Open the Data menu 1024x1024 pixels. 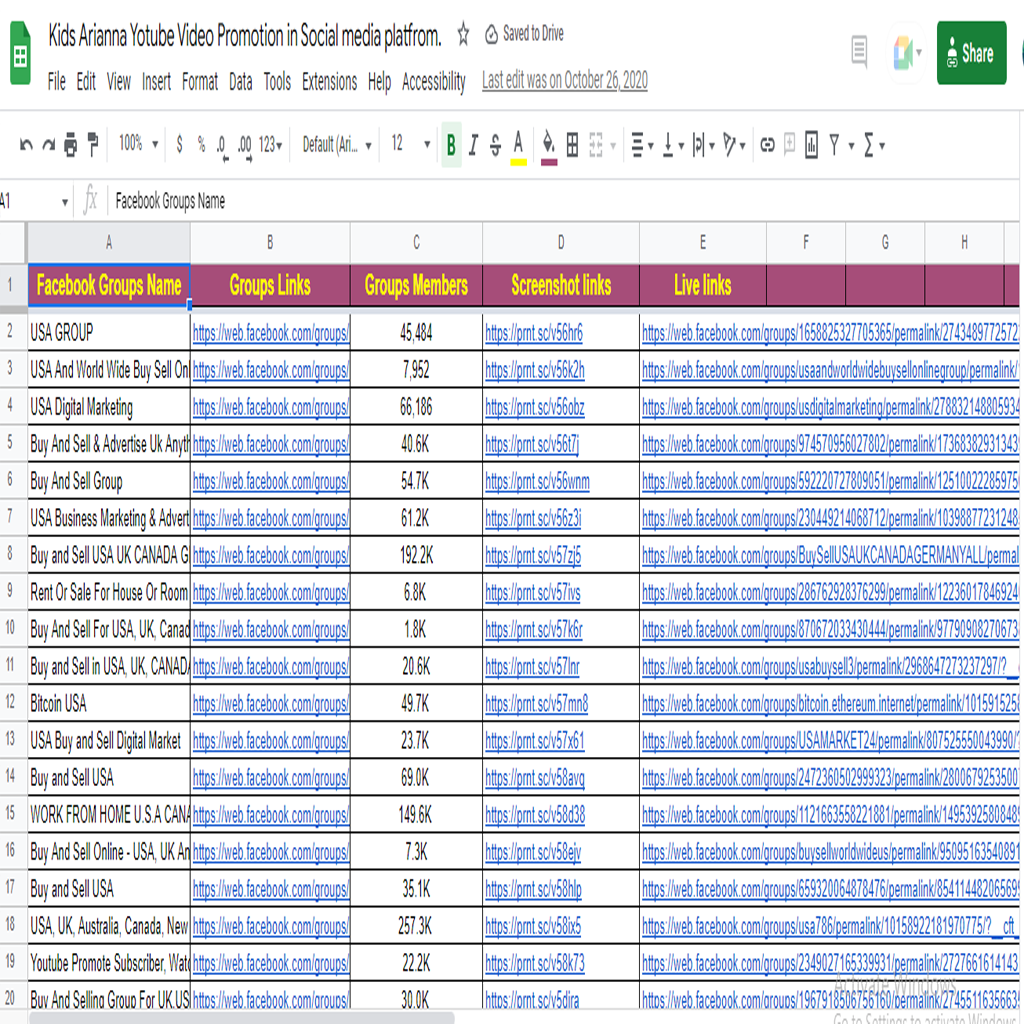coord(241,82)
